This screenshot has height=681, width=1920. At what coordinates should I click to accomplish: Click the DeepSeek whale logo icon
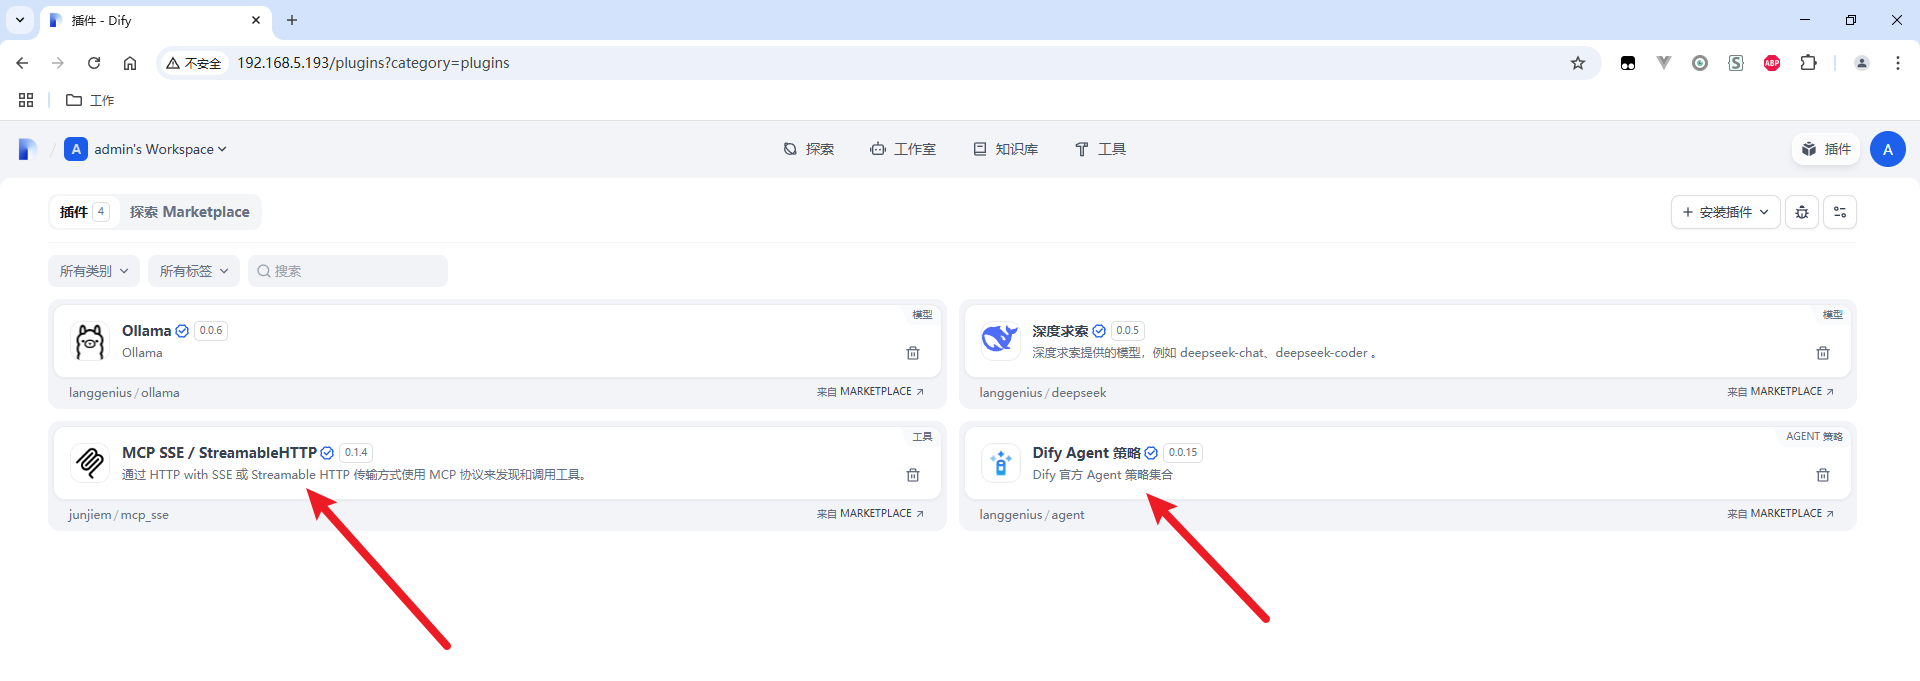[x=1000, y=341]
